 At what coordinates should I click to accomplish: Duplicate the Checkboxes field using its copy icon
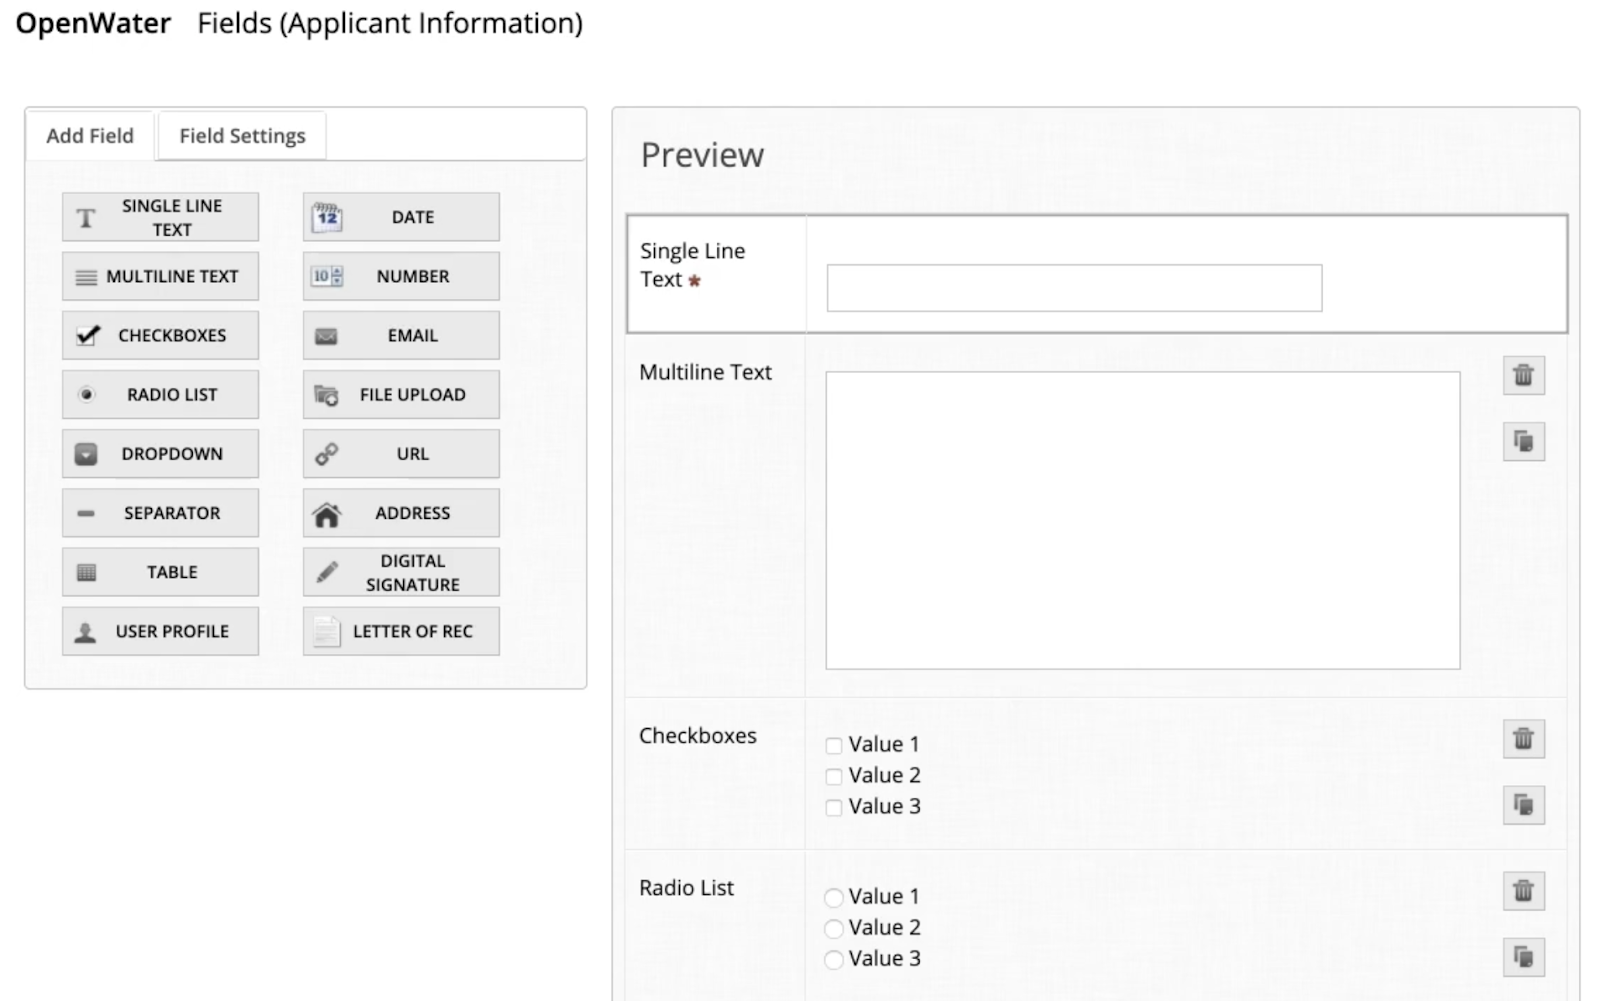[x=1523, y=805]
